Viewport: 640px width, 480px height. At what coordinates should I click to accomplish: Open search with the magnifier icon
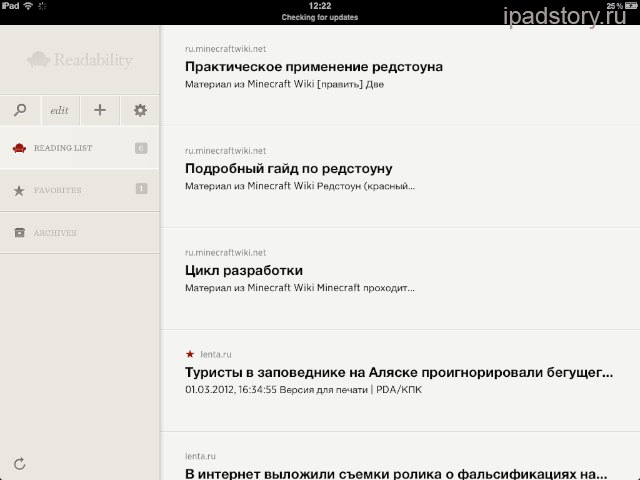click(x=20, y=110)
